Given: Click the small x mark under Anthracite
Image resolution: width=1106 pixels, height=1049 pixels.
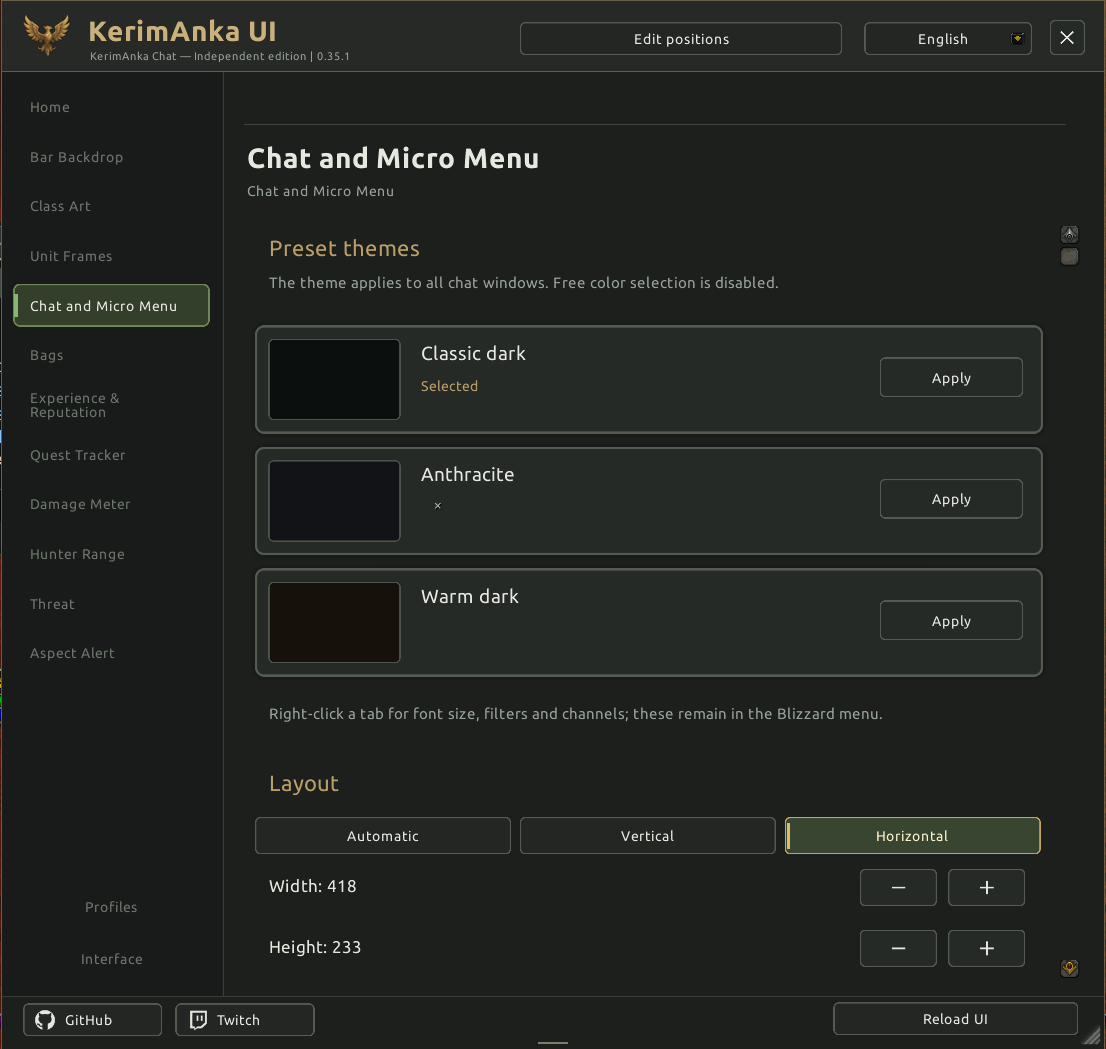Looking at the screenshot, I should pos(437,505).
